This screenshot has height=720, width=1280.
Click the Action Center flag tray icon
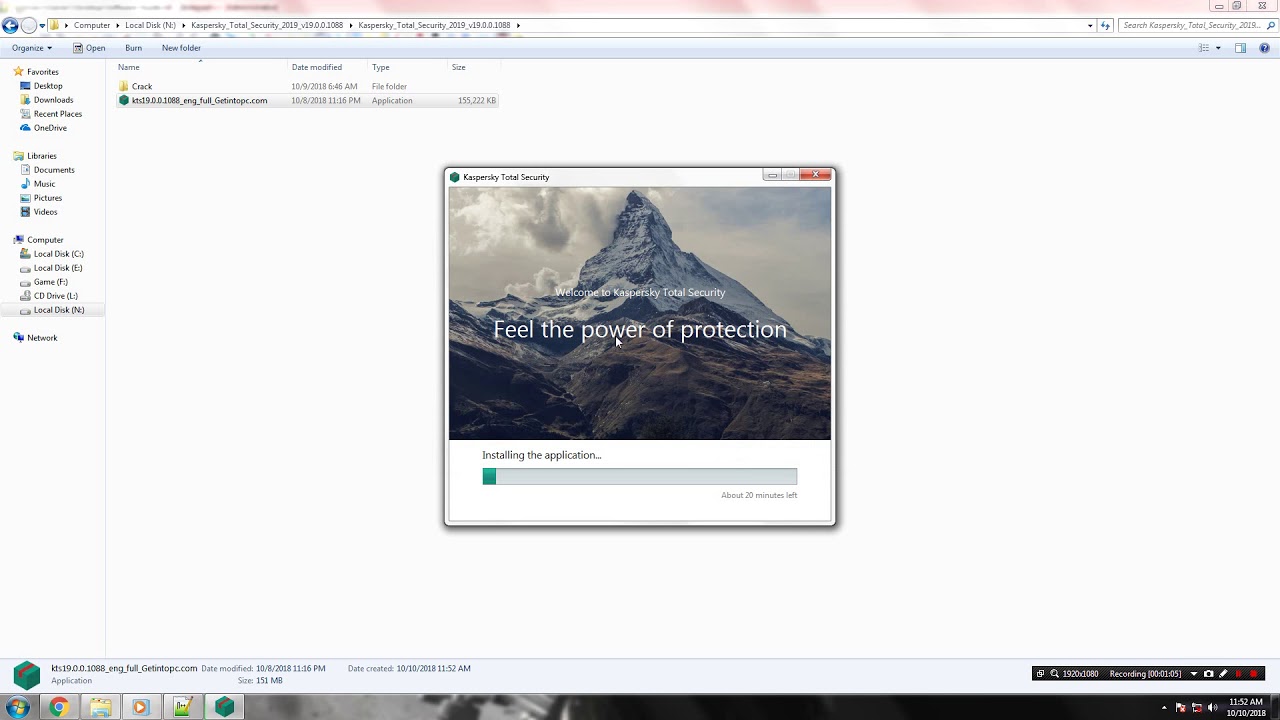[1181, 708]
